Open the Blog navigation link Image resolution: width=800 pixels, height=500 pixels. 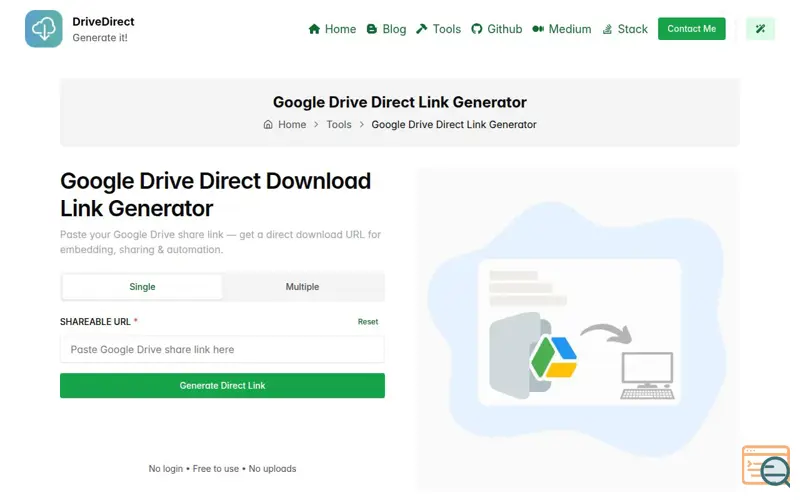tap(386, 29)
